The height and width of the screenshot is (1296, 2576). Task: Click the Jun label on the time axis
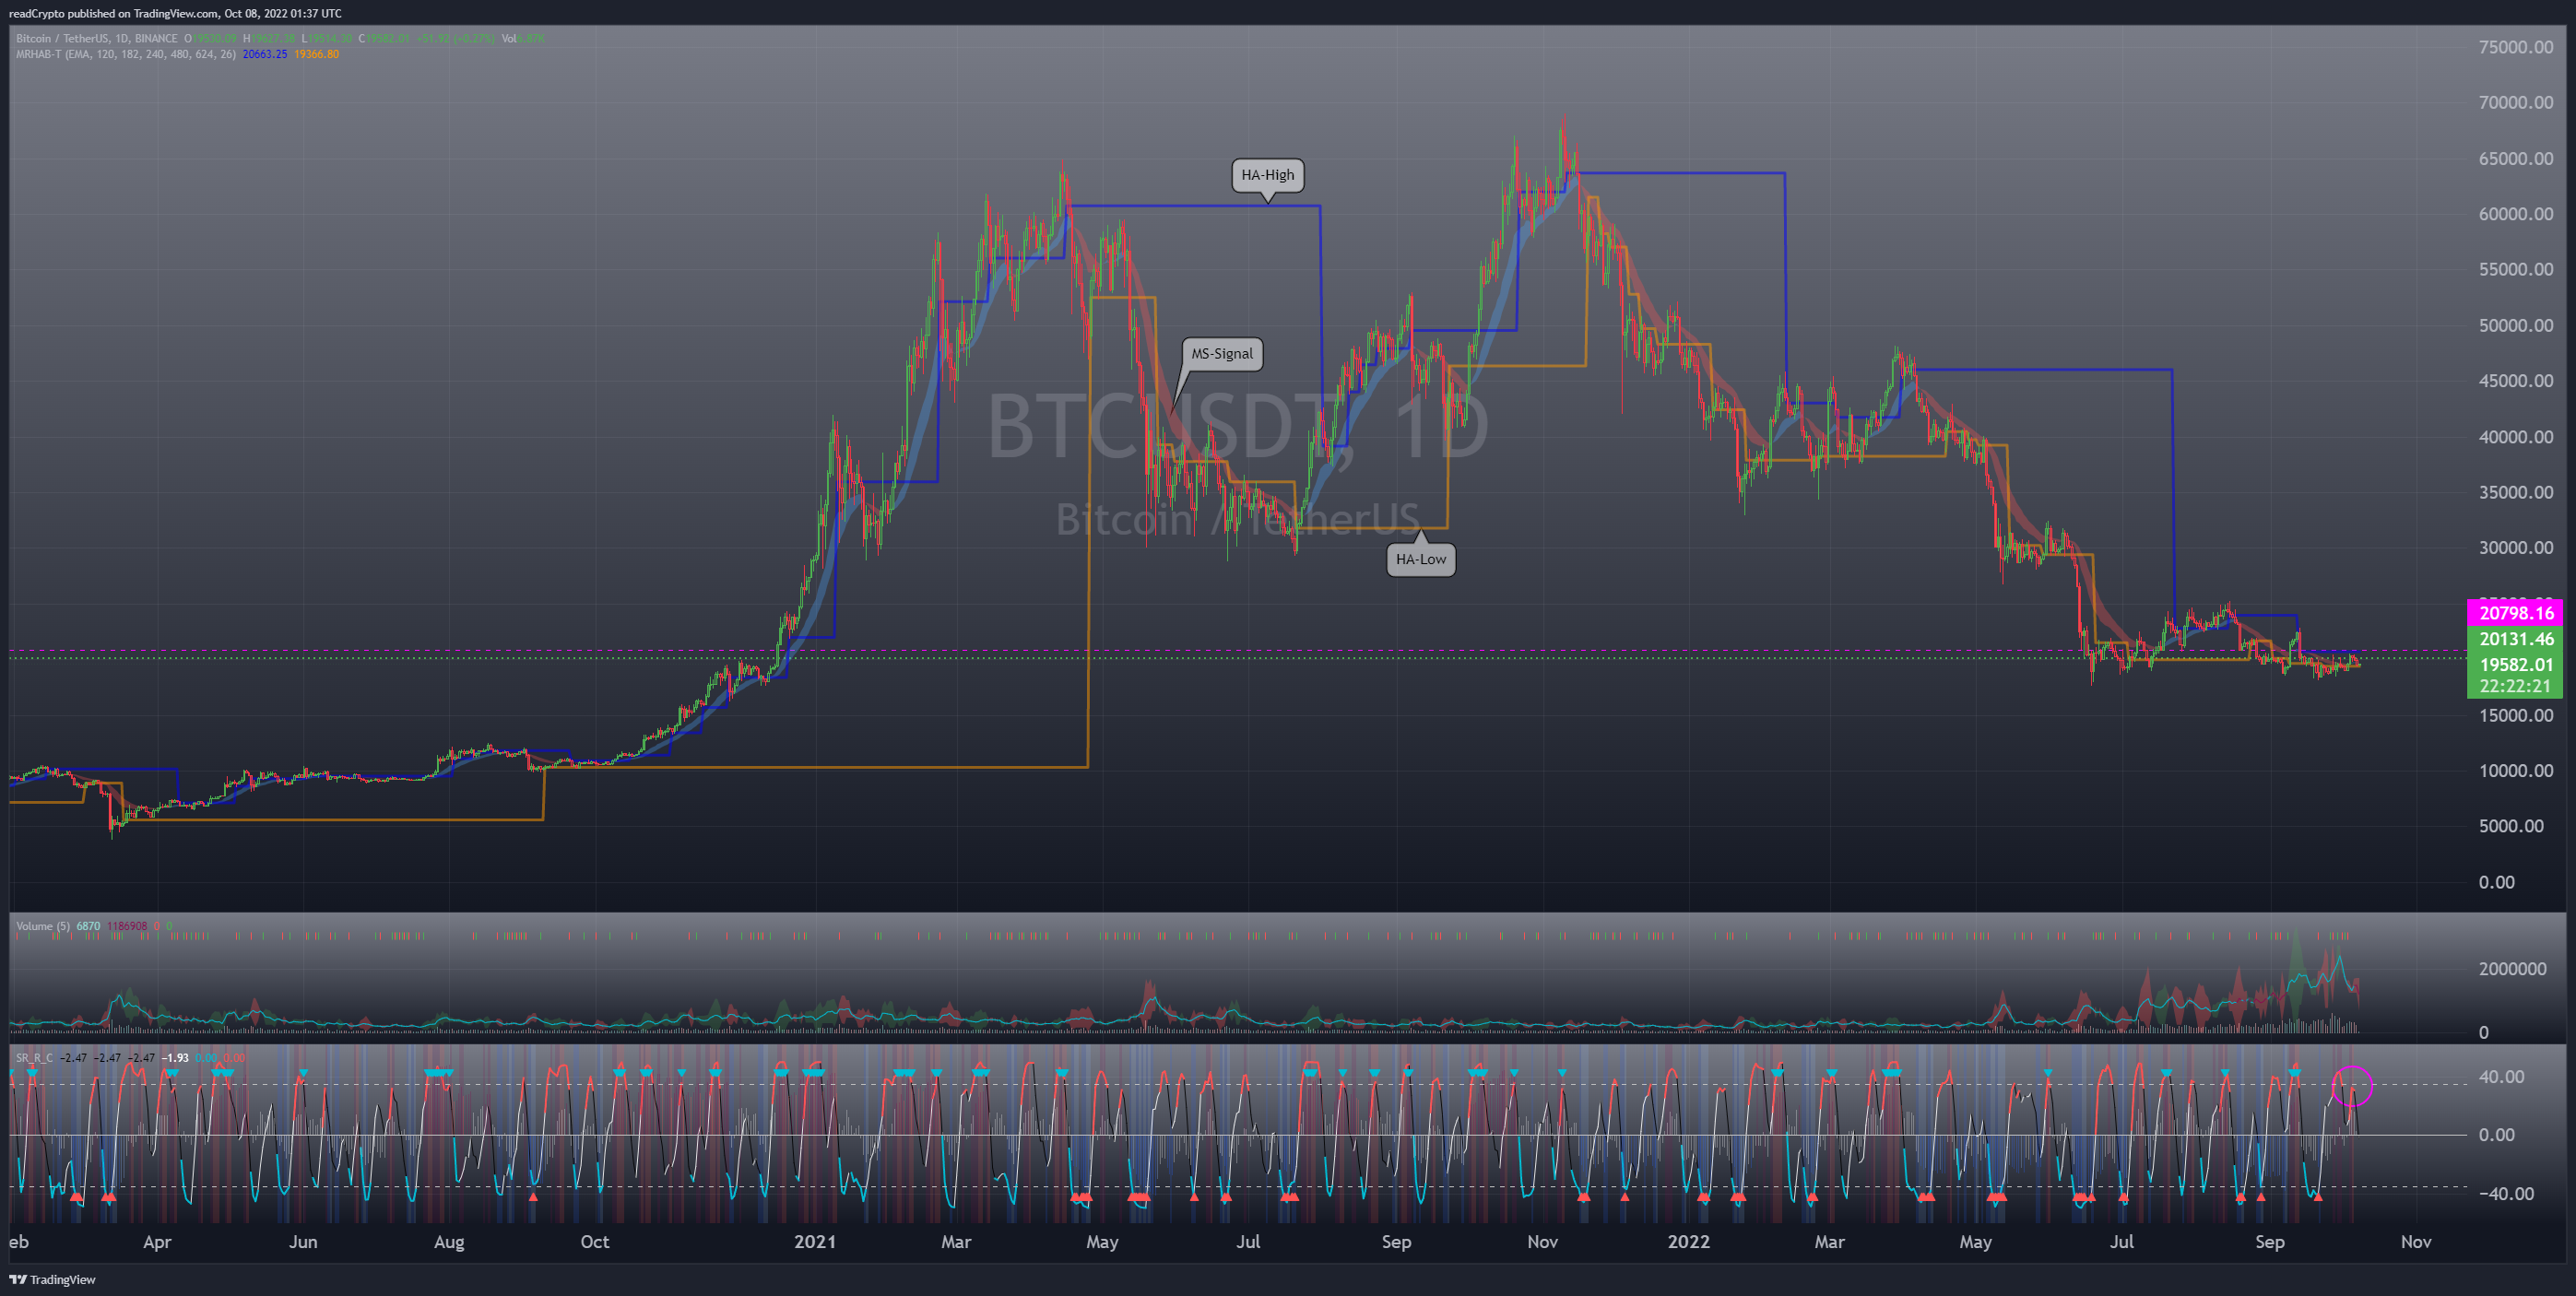pos(303,1242)
